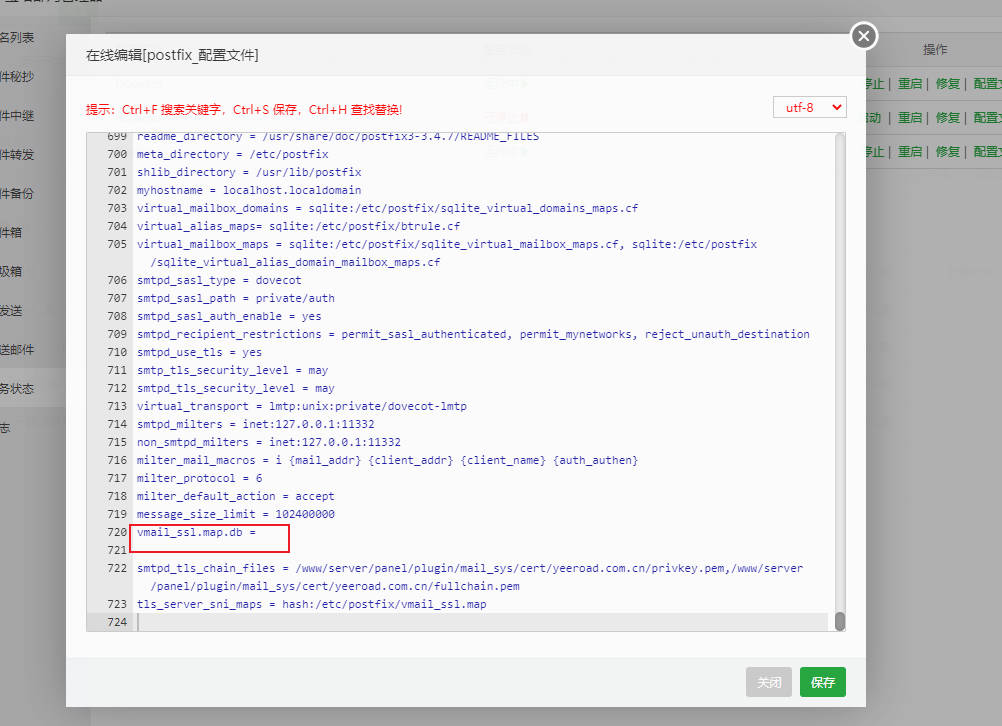Image resolution: width=1002 pixels, height=726 pixels.
Task: Click the vmail_ssl.map.db = line
Action: pos(196,532)
